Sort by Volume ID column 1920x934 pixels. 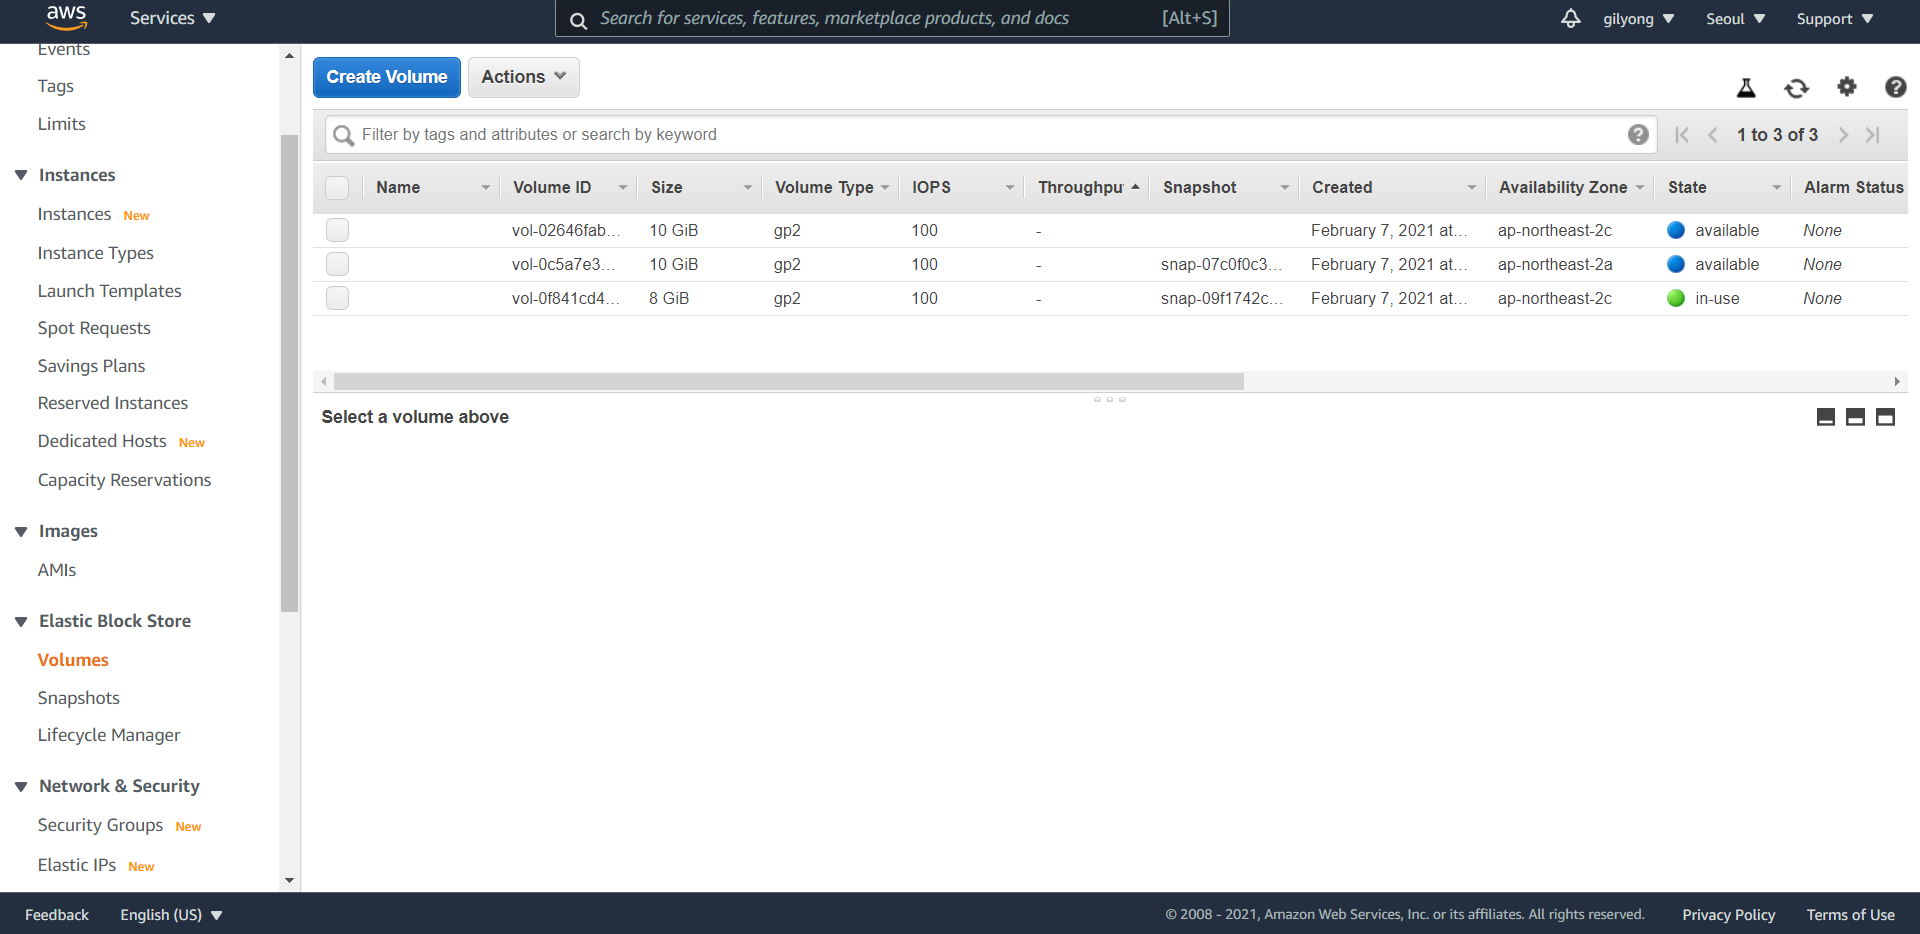552,187
